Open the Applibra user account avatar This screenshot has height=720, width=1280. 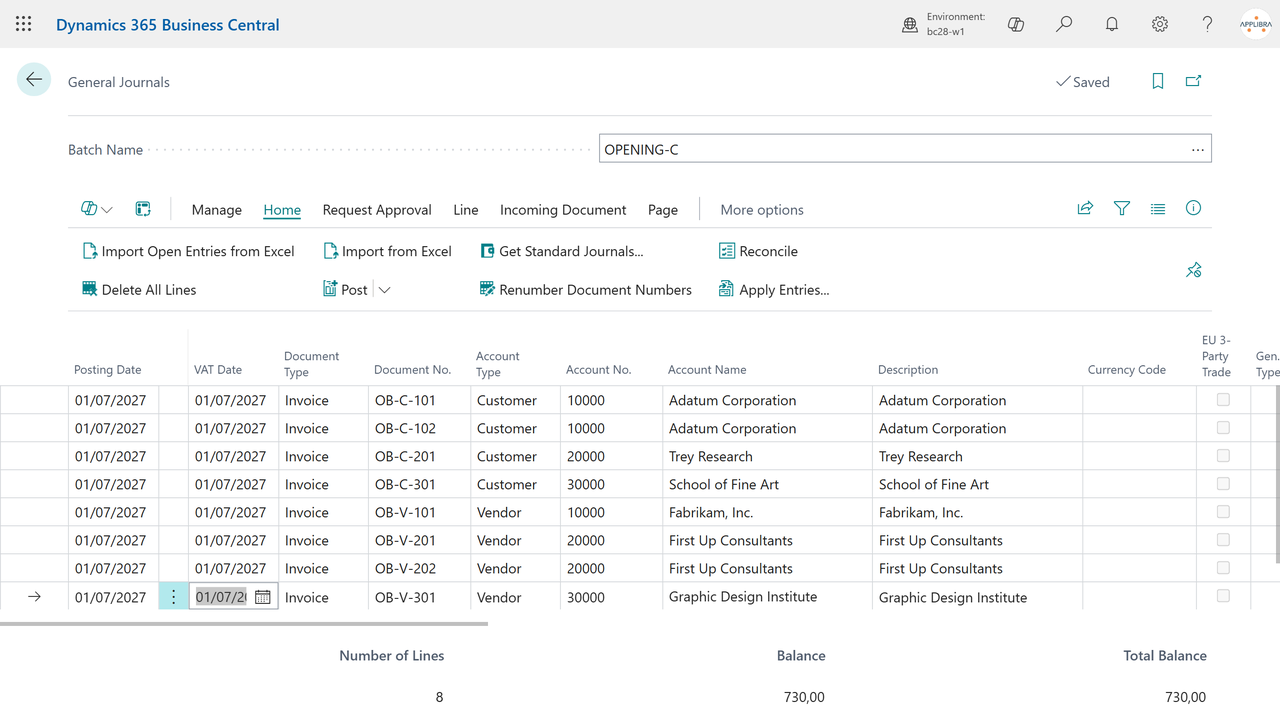pos(1256,24)
